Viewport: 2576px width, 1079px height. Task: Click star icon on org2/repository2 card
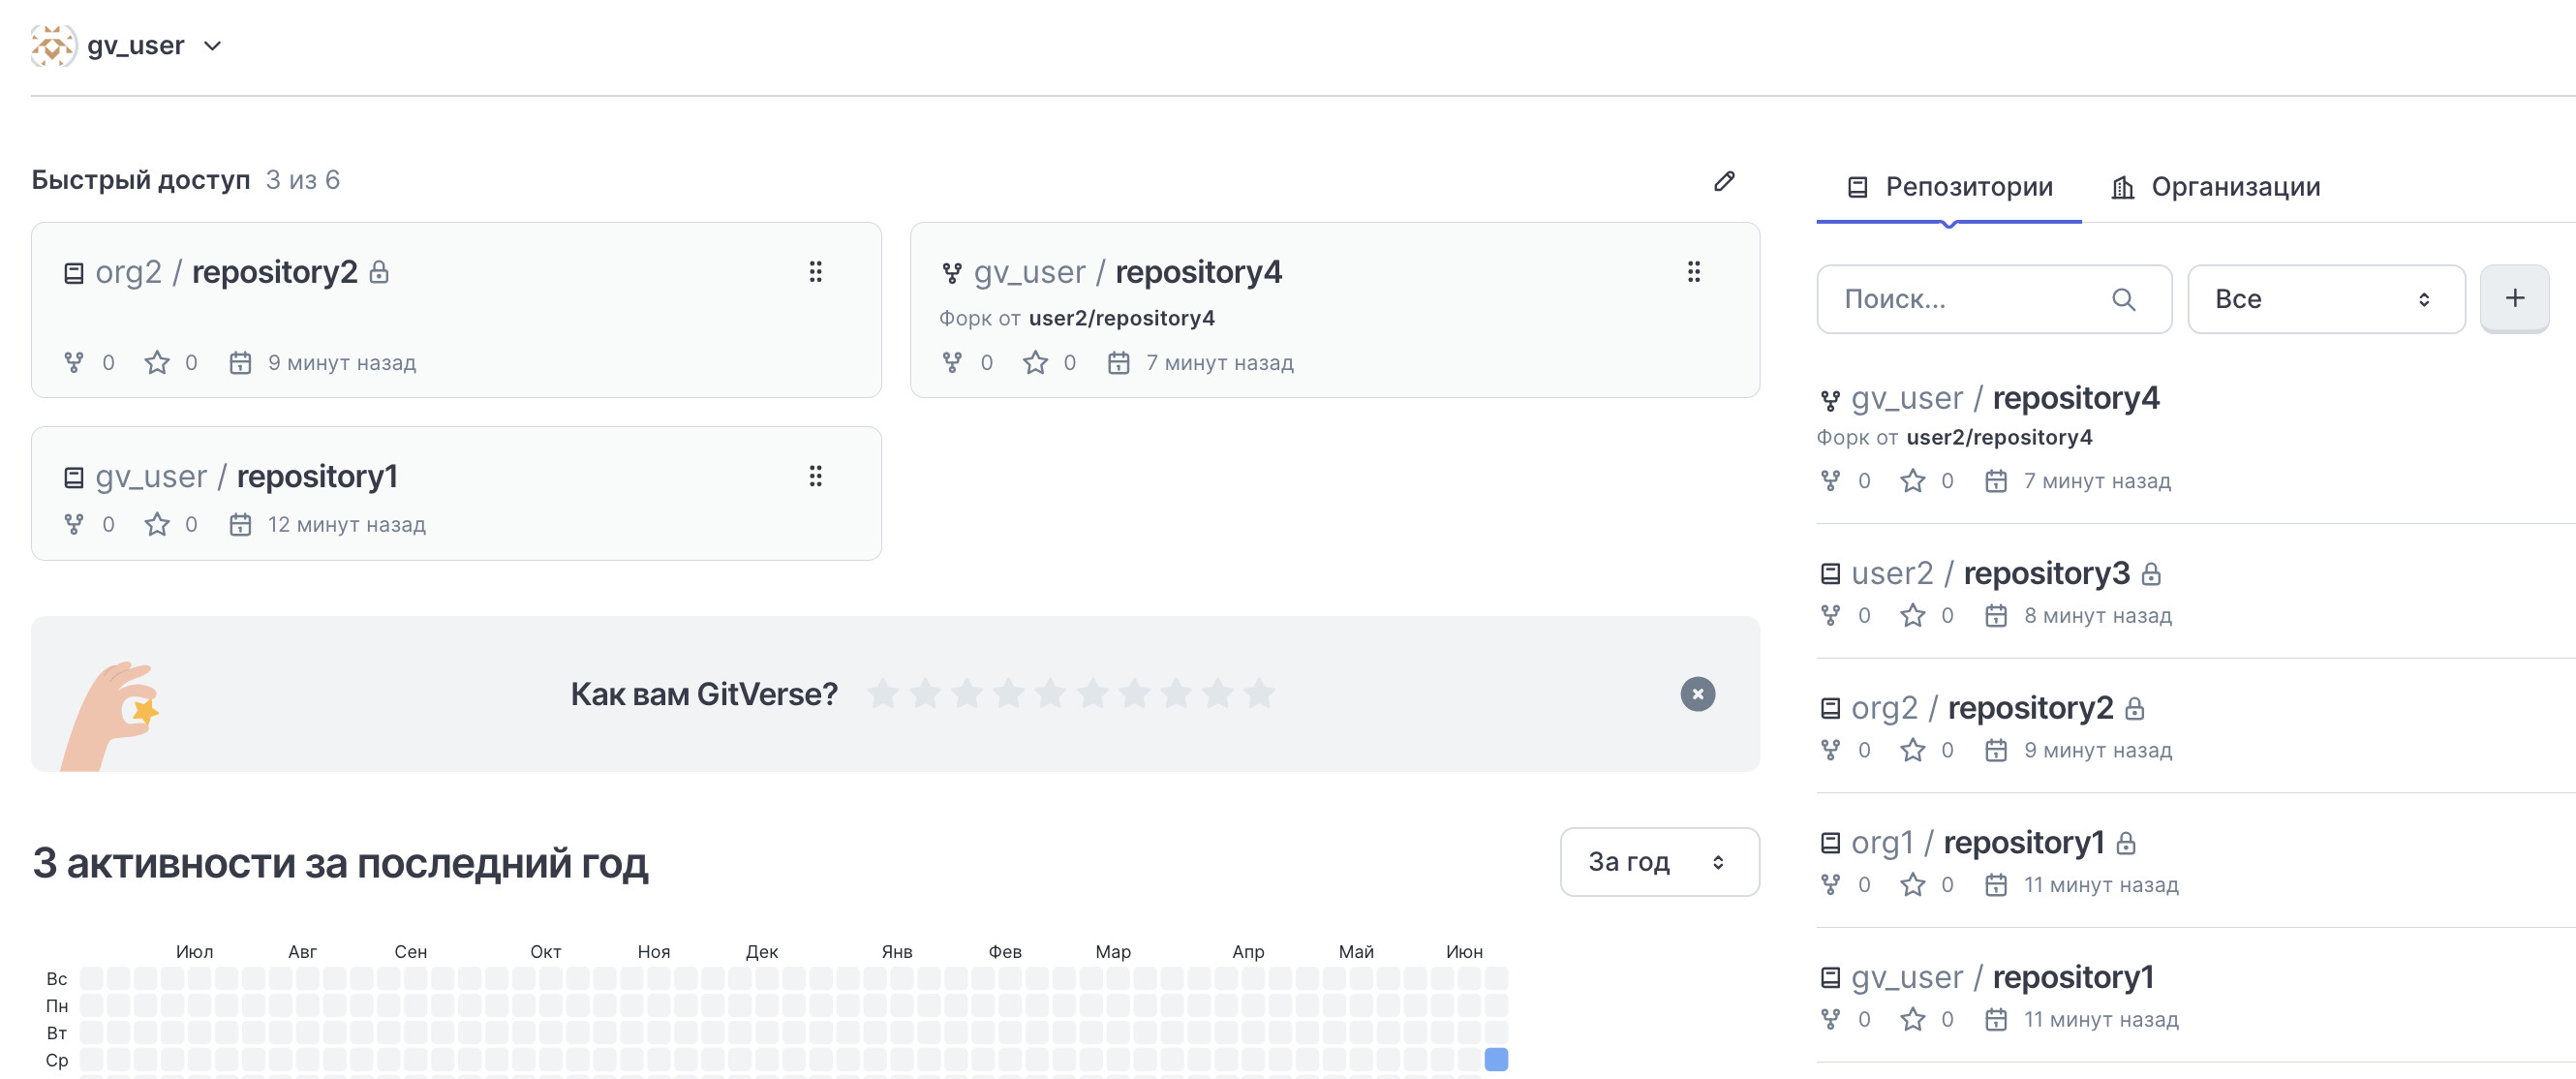click(157, 363)
